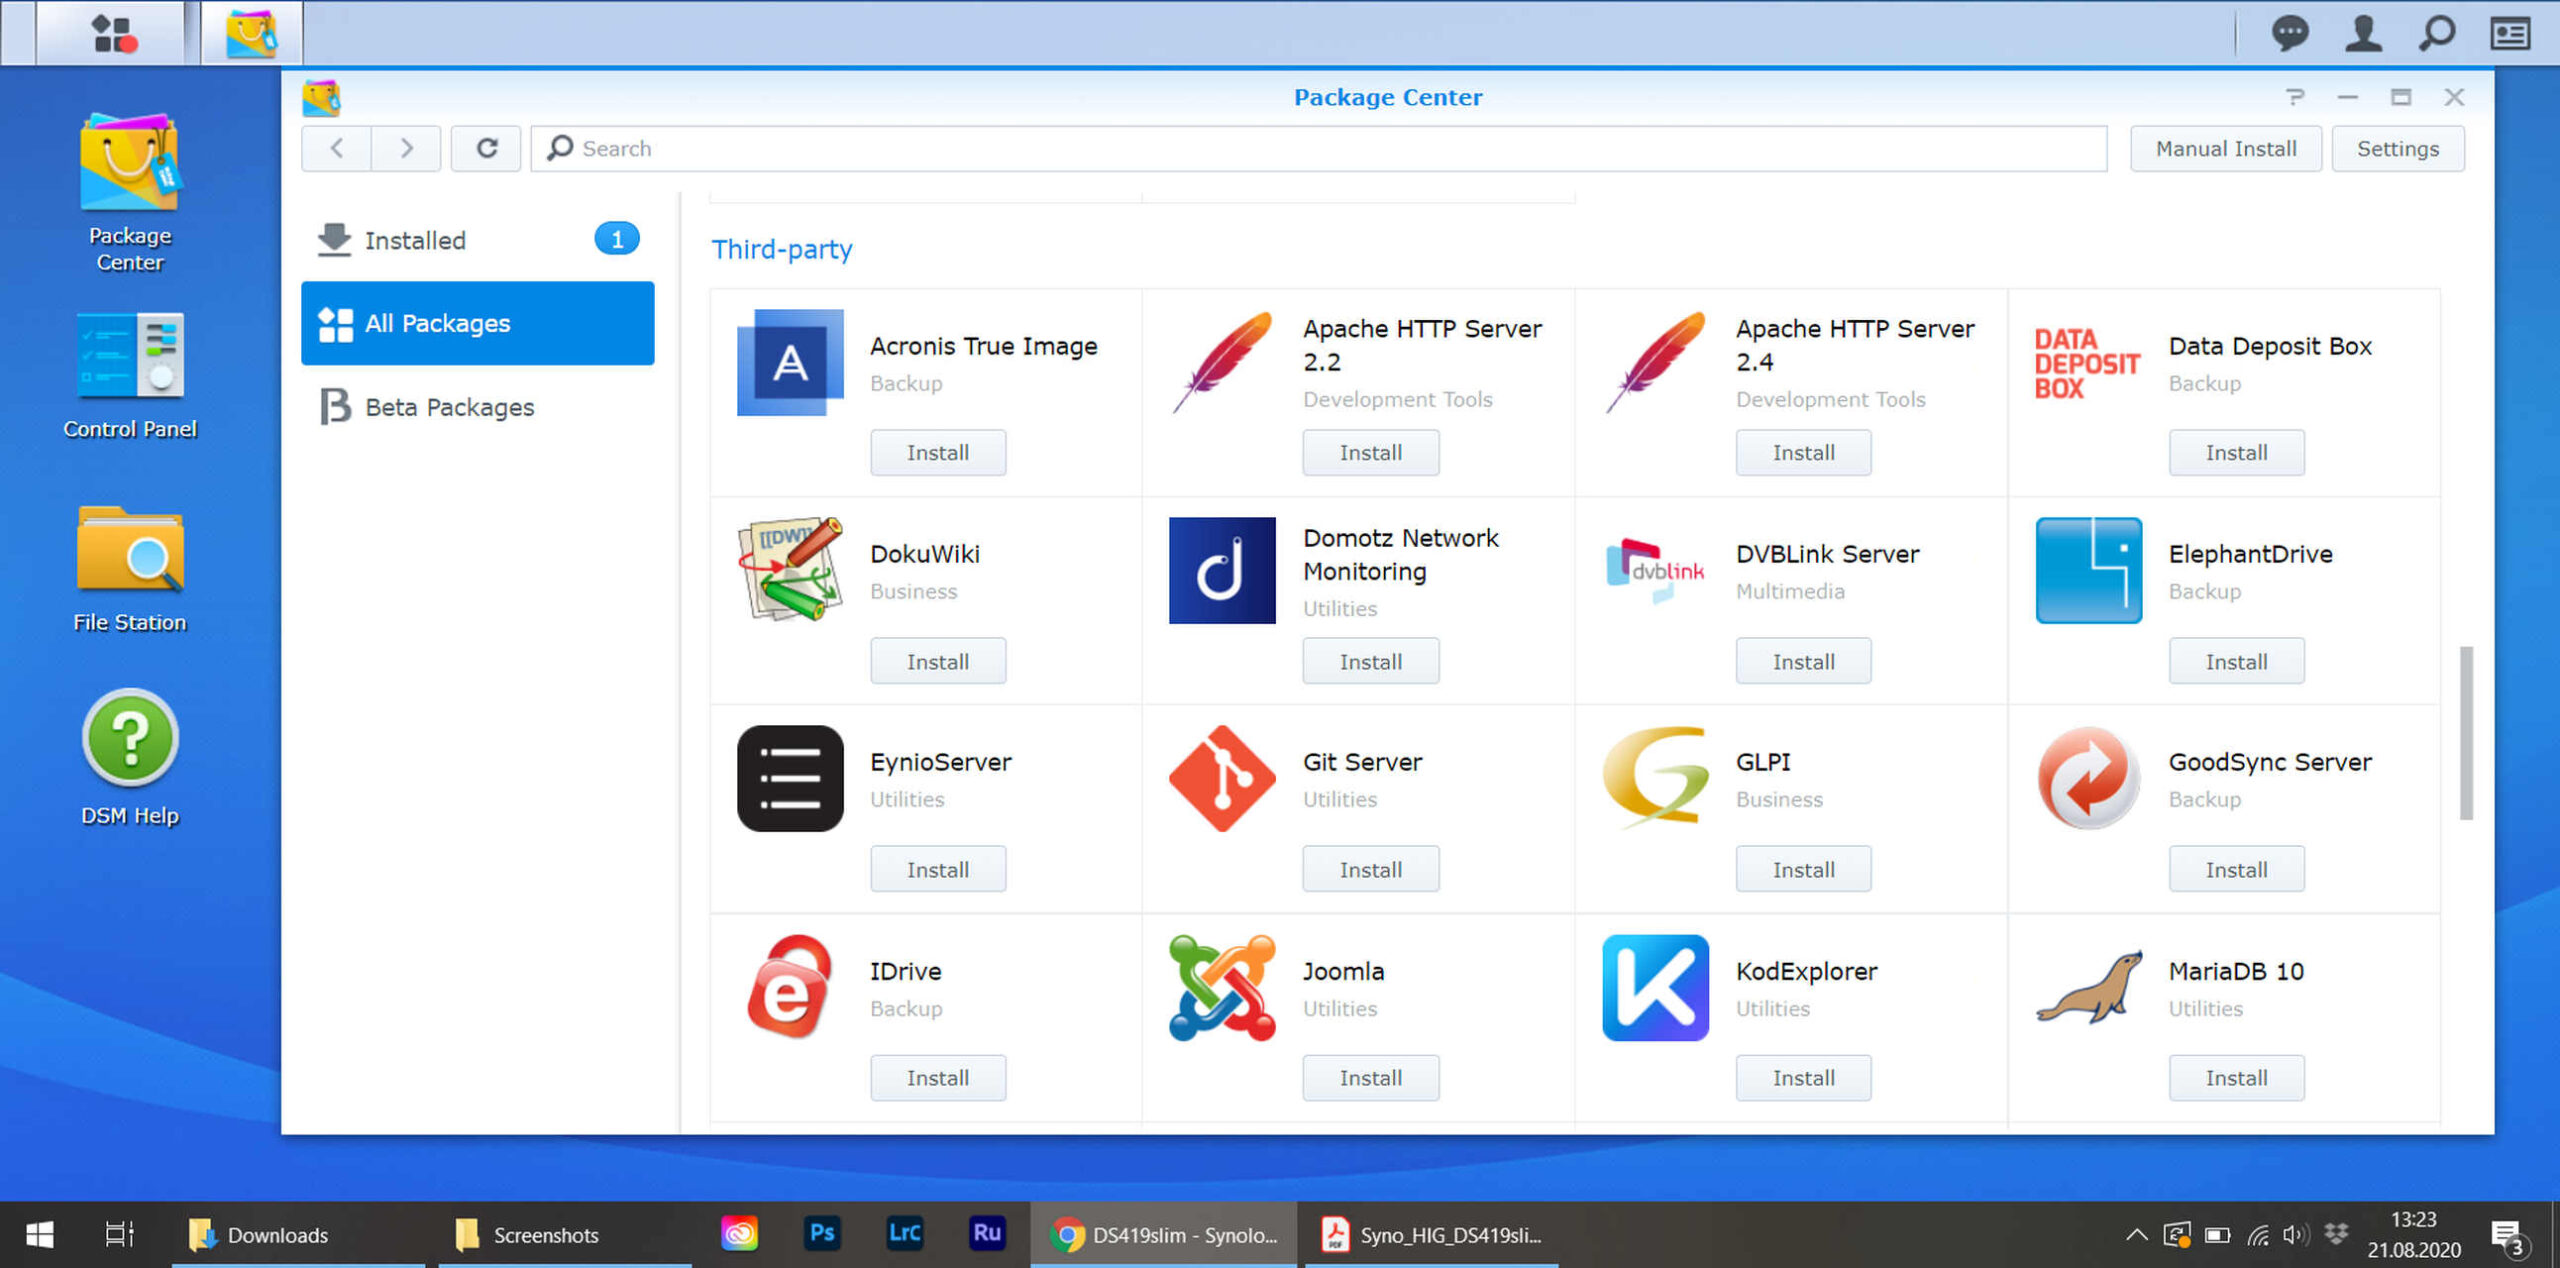The height and width of the screenshot is (1268, 2560).
Task: Install GoodSync Server
Action: [2236, 869]
